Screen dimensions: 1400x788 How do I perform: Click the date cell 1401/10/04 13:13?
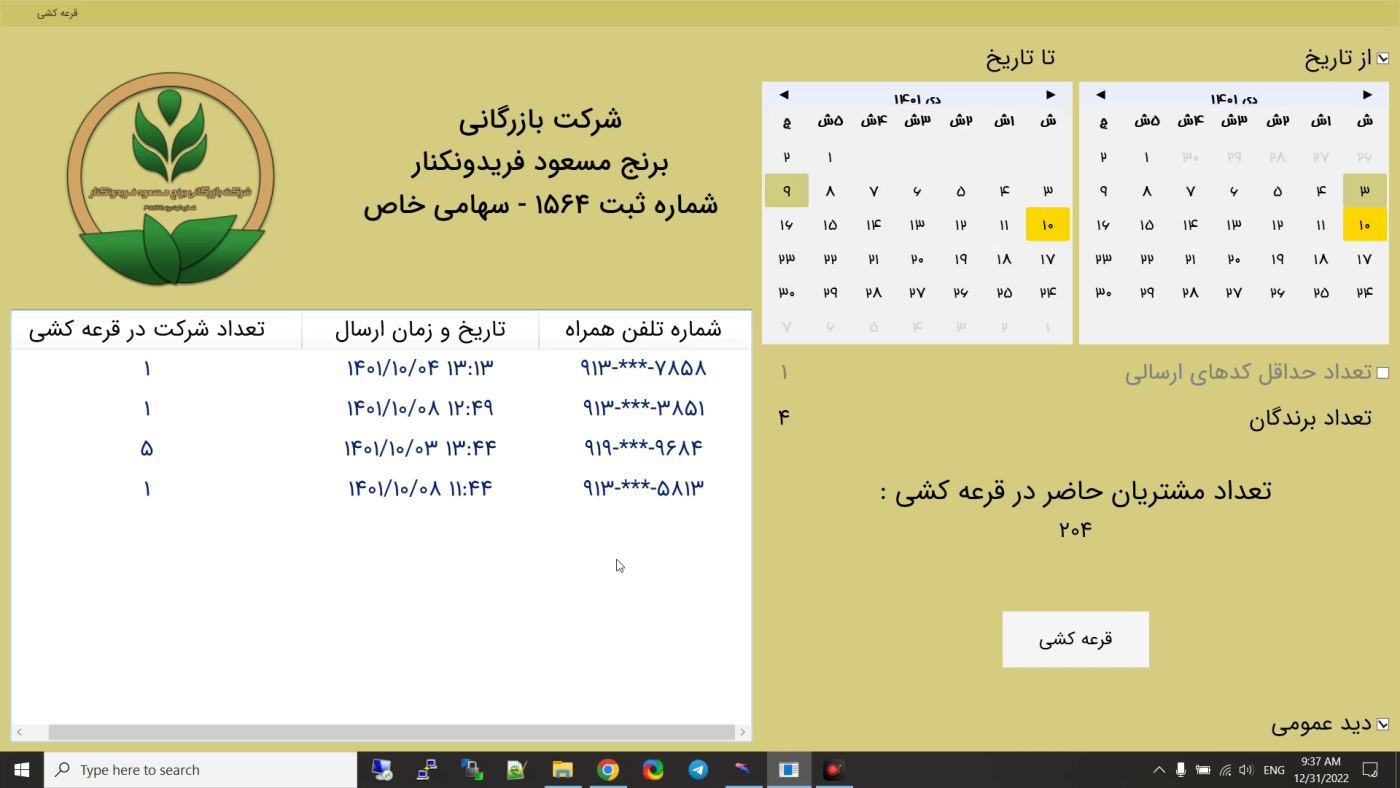(420, 368)
